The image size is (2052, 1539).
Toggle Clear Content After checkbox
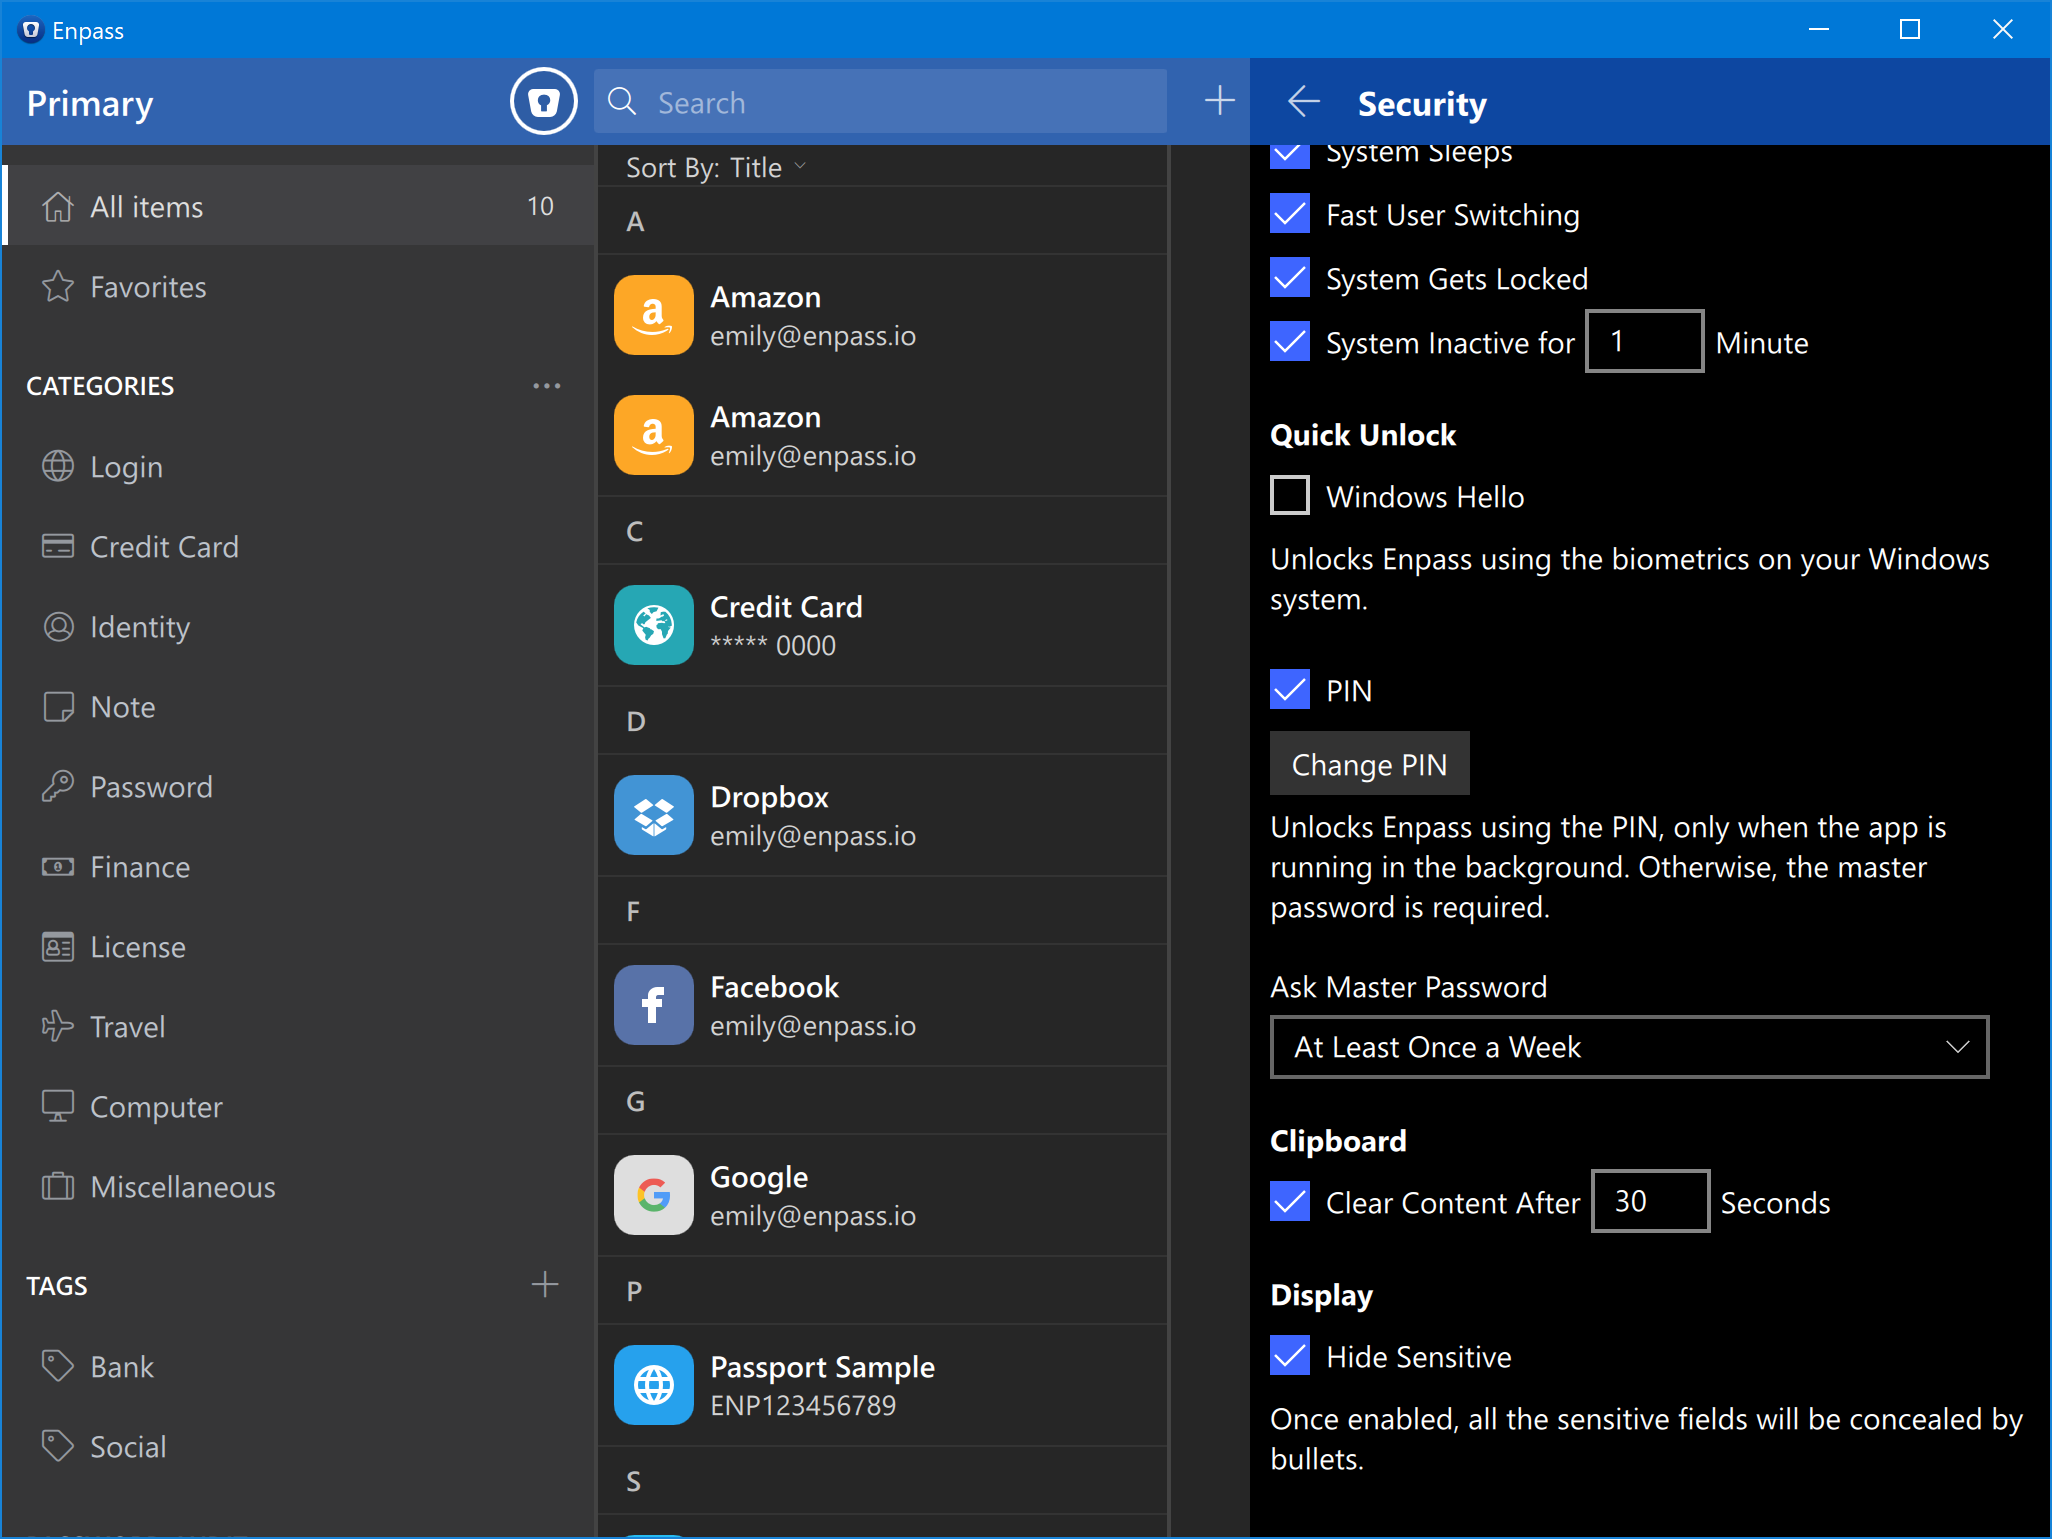click(1290, 1202)
